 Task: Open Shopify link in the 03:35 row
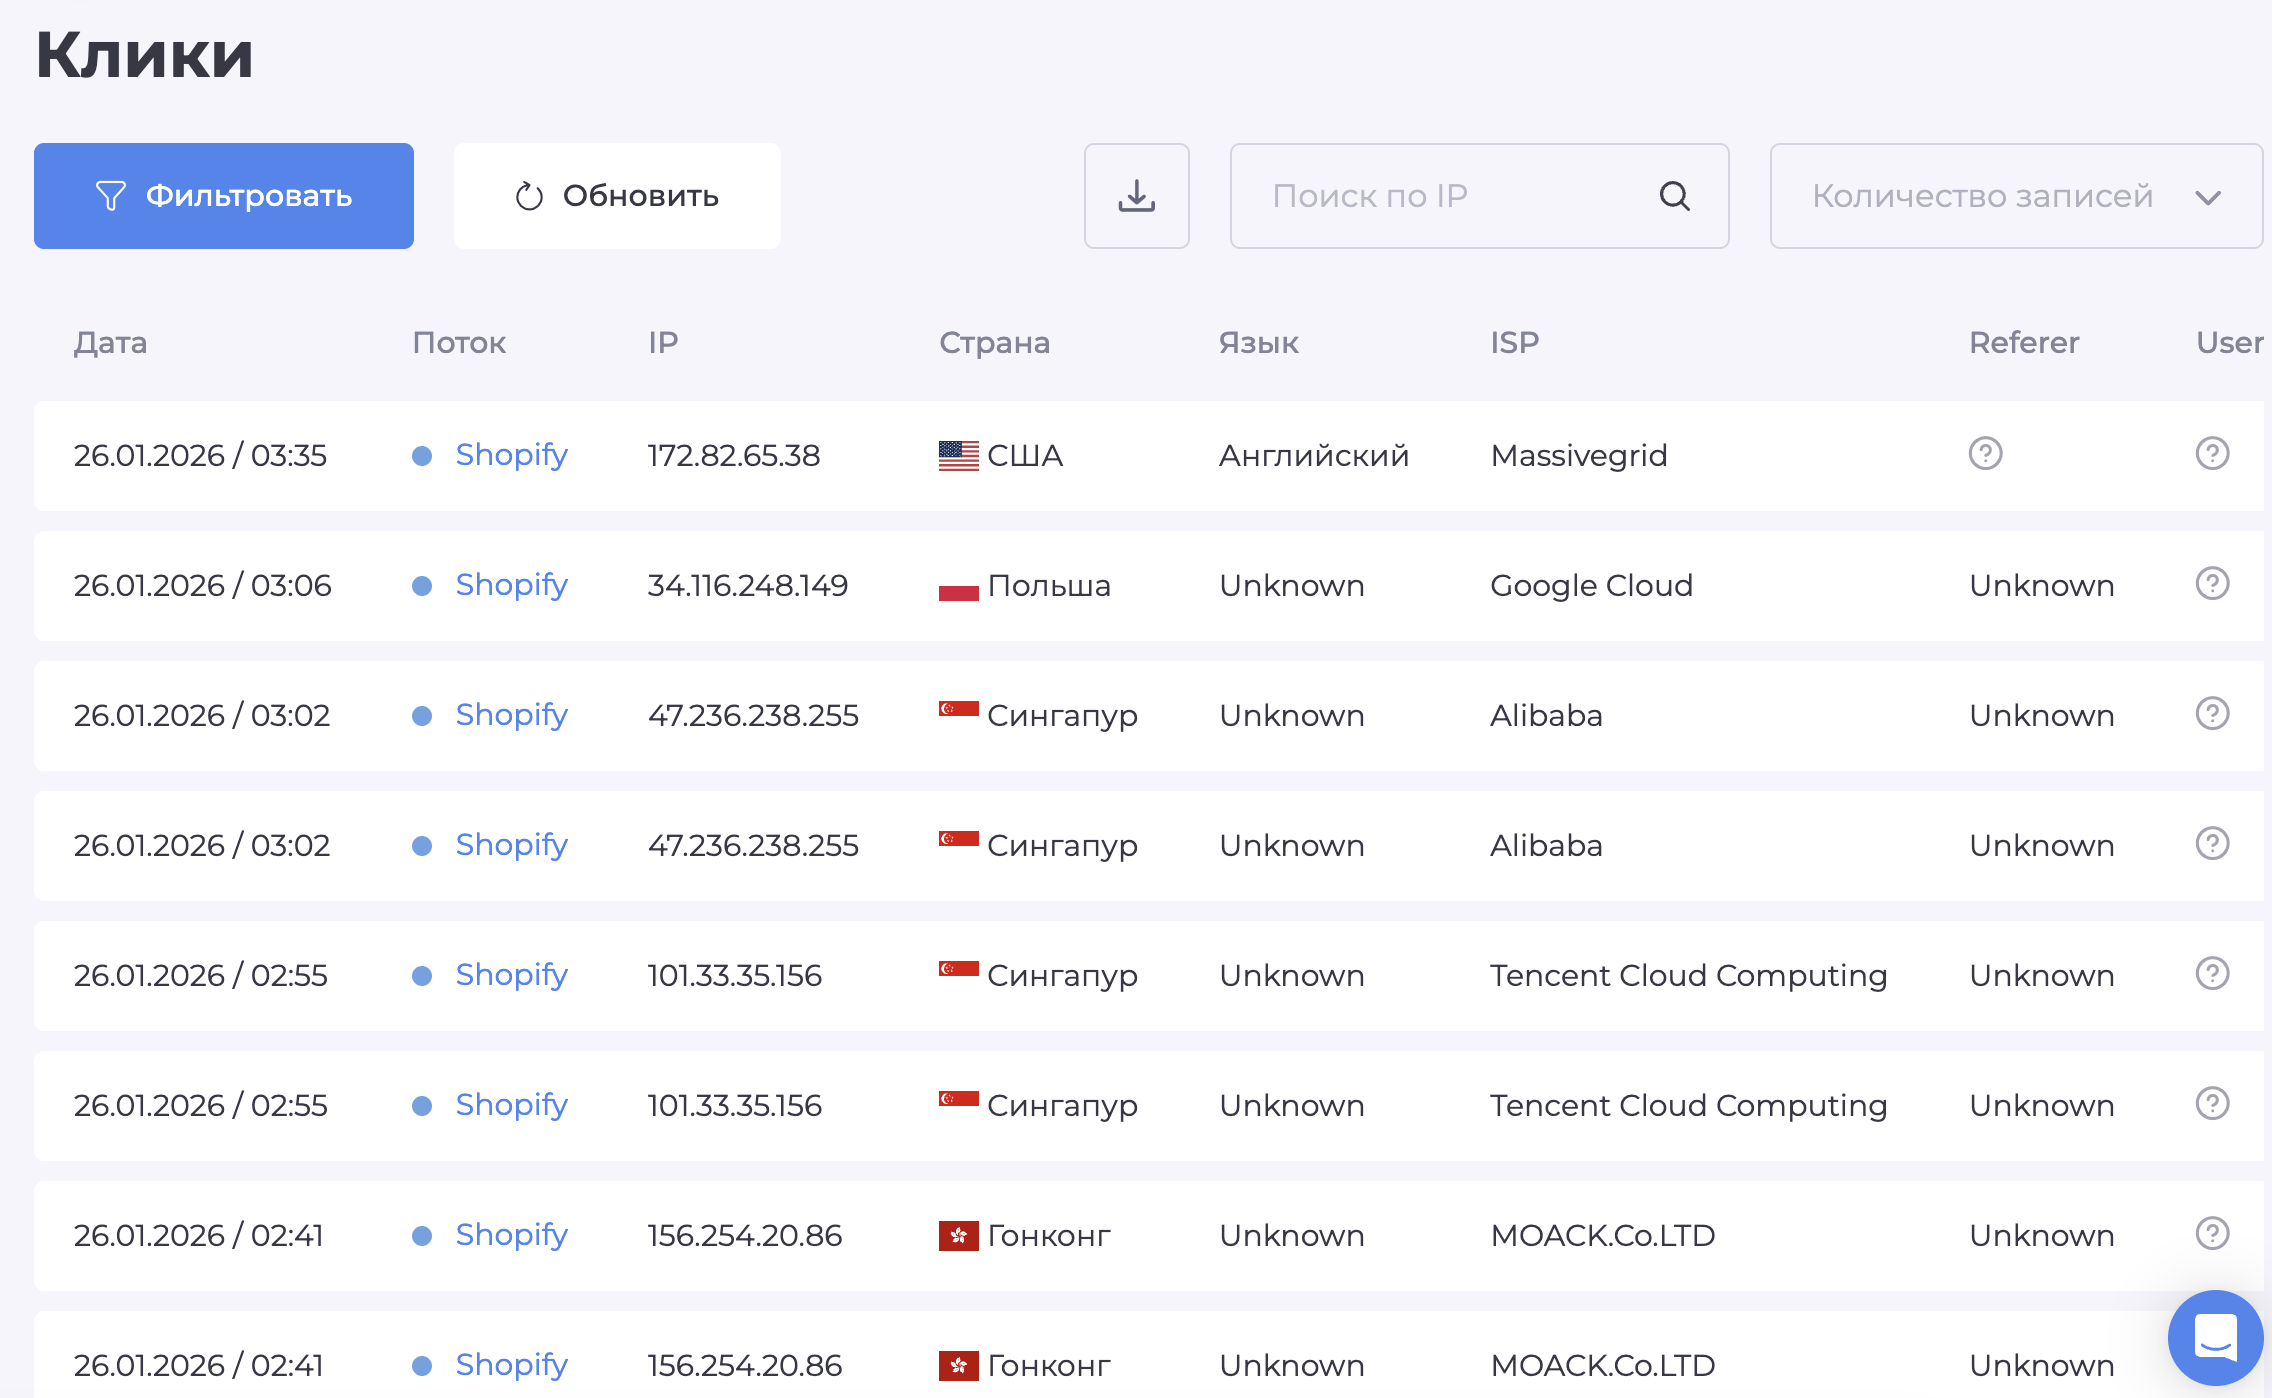(511, 455)
